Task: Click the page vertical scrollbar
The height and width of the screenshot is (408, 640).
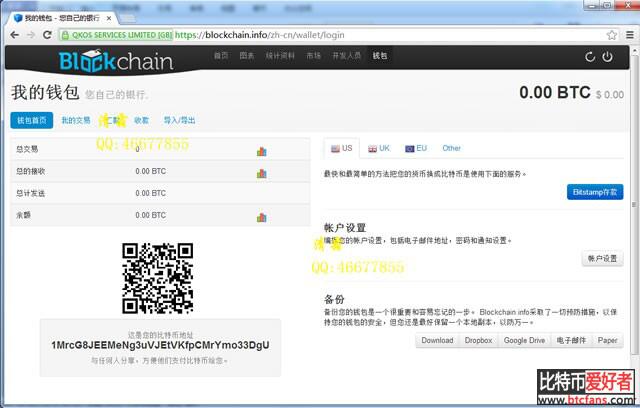Action: click(635, 204)
